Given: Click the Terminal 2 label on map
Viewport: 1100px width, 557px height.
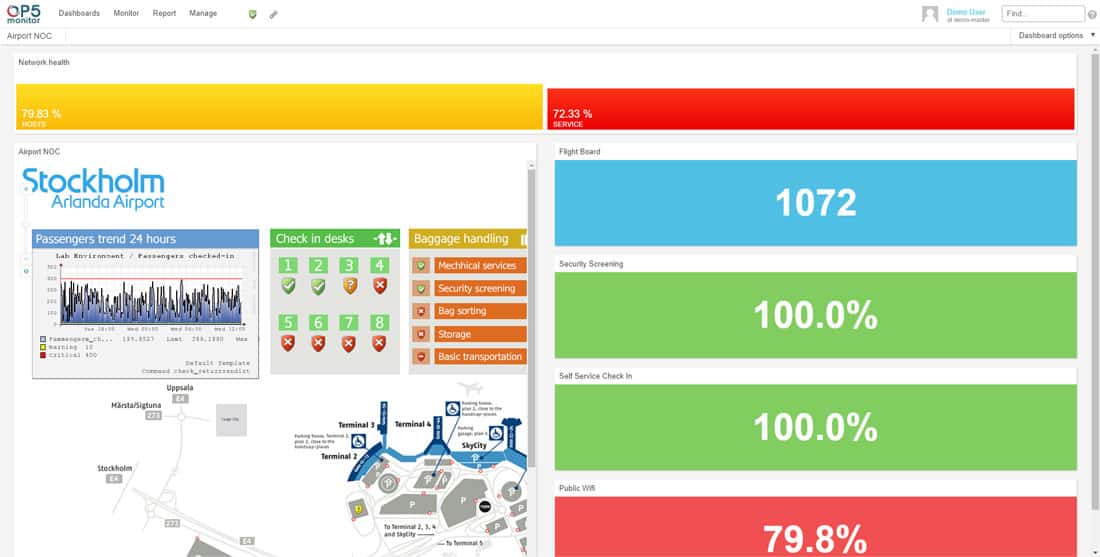Looking at the screenshot, I should [339, 456].
